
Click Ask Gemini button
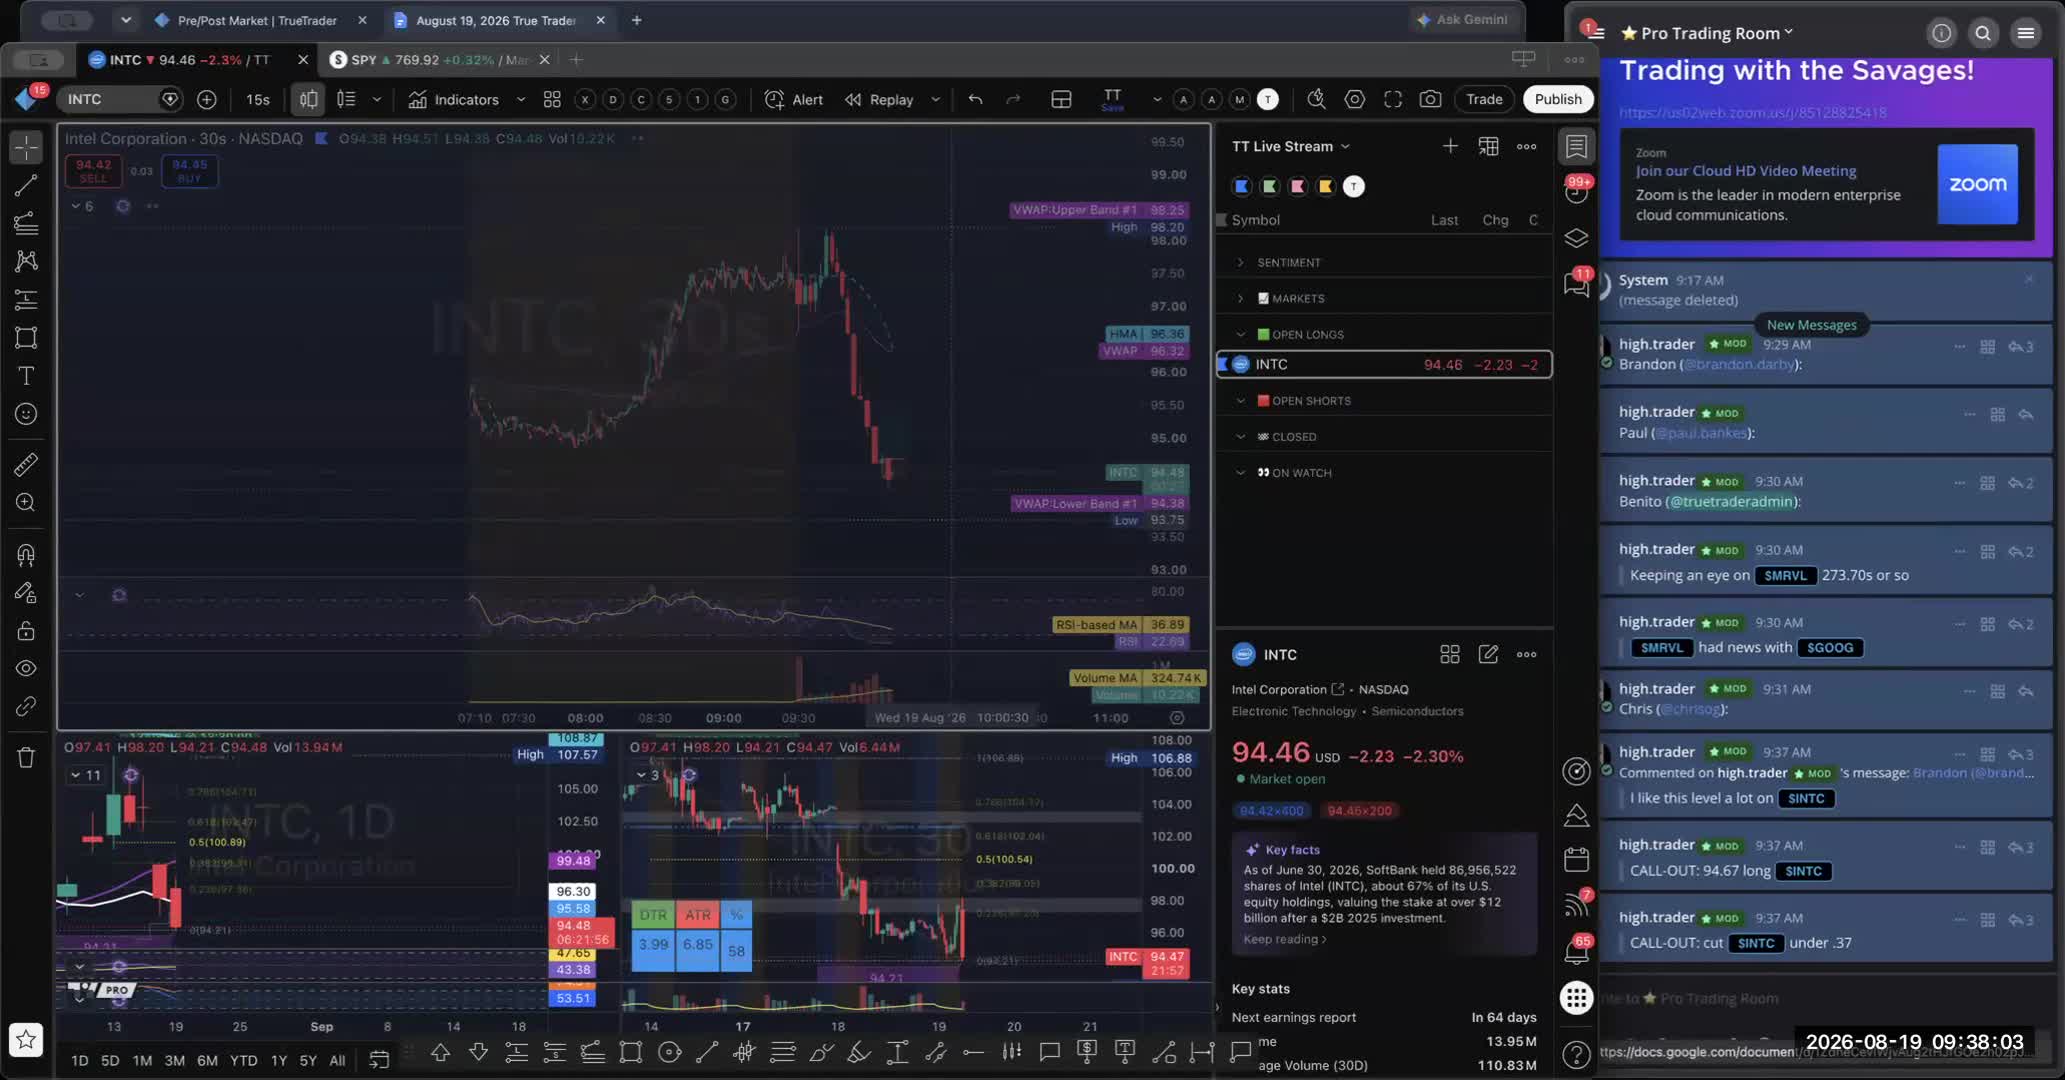[x=1463, y=20]
